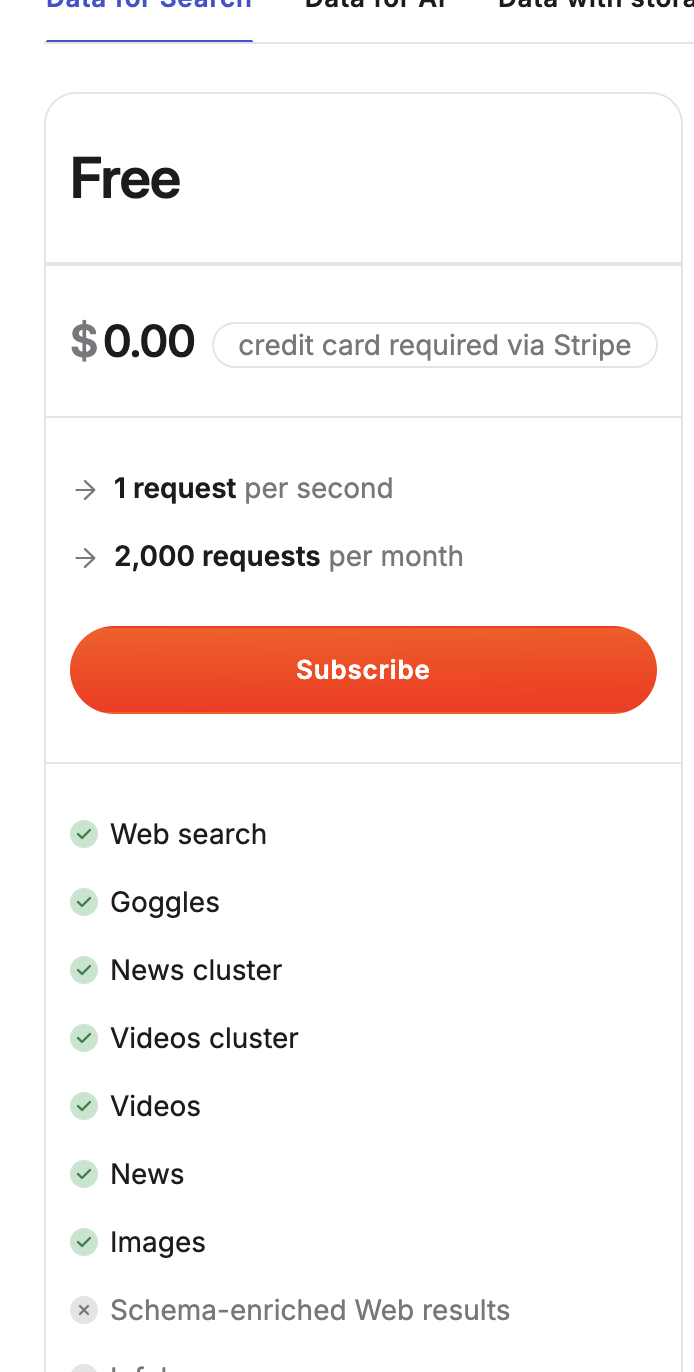Click the Videos checkmark icon
Viewport: 694px width, 1372px height.
(x=84, y=1106)
